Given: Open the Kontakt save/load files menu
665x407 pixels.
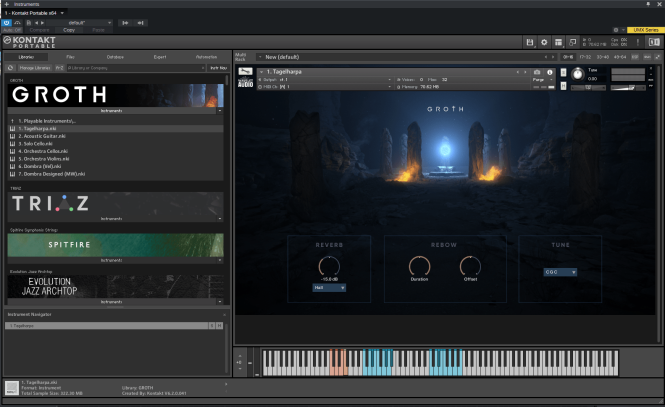Looking at the screenshot, I should 530,42.
